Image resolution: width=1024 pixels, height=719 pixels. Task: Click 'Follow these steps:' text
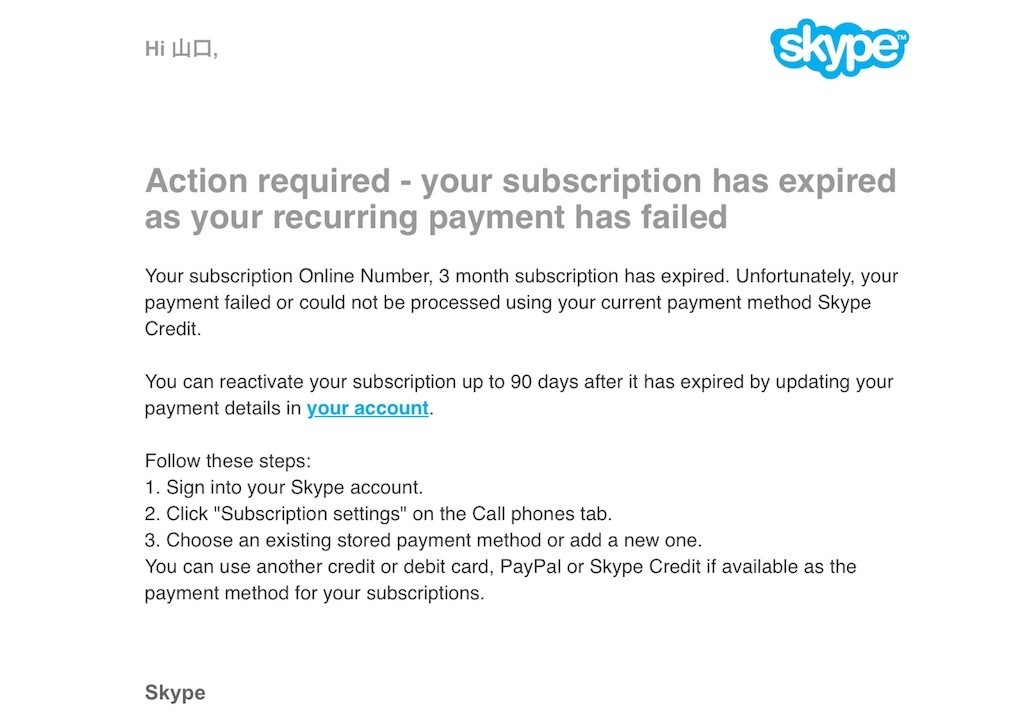click(x=228, y=461)
